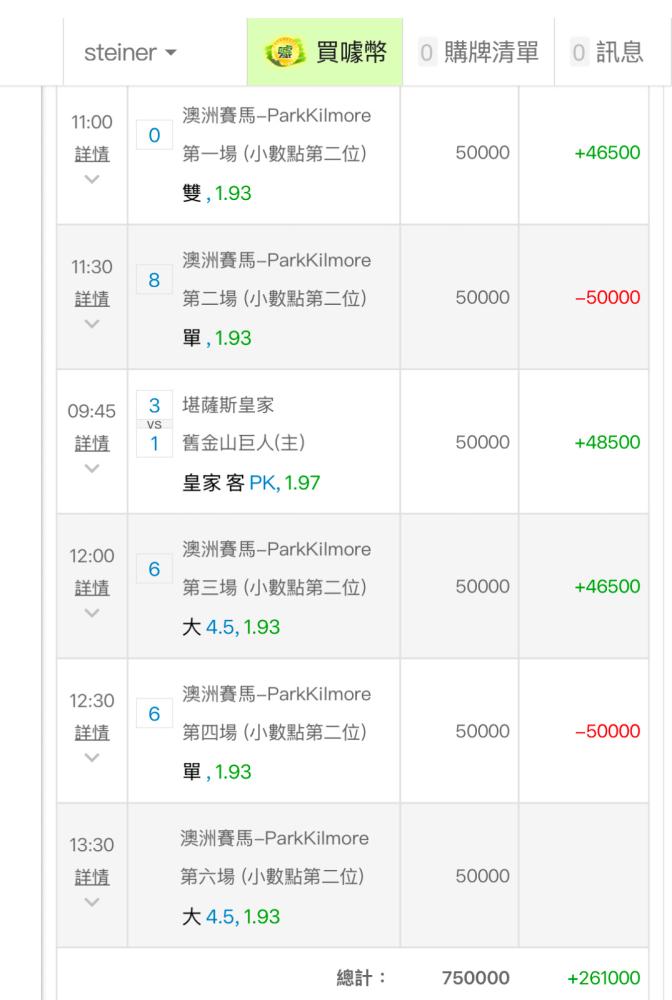672x1000 pixels.
Task: Open 詳情 link for 11:00 bet
Action: click(x=92, y=155)
